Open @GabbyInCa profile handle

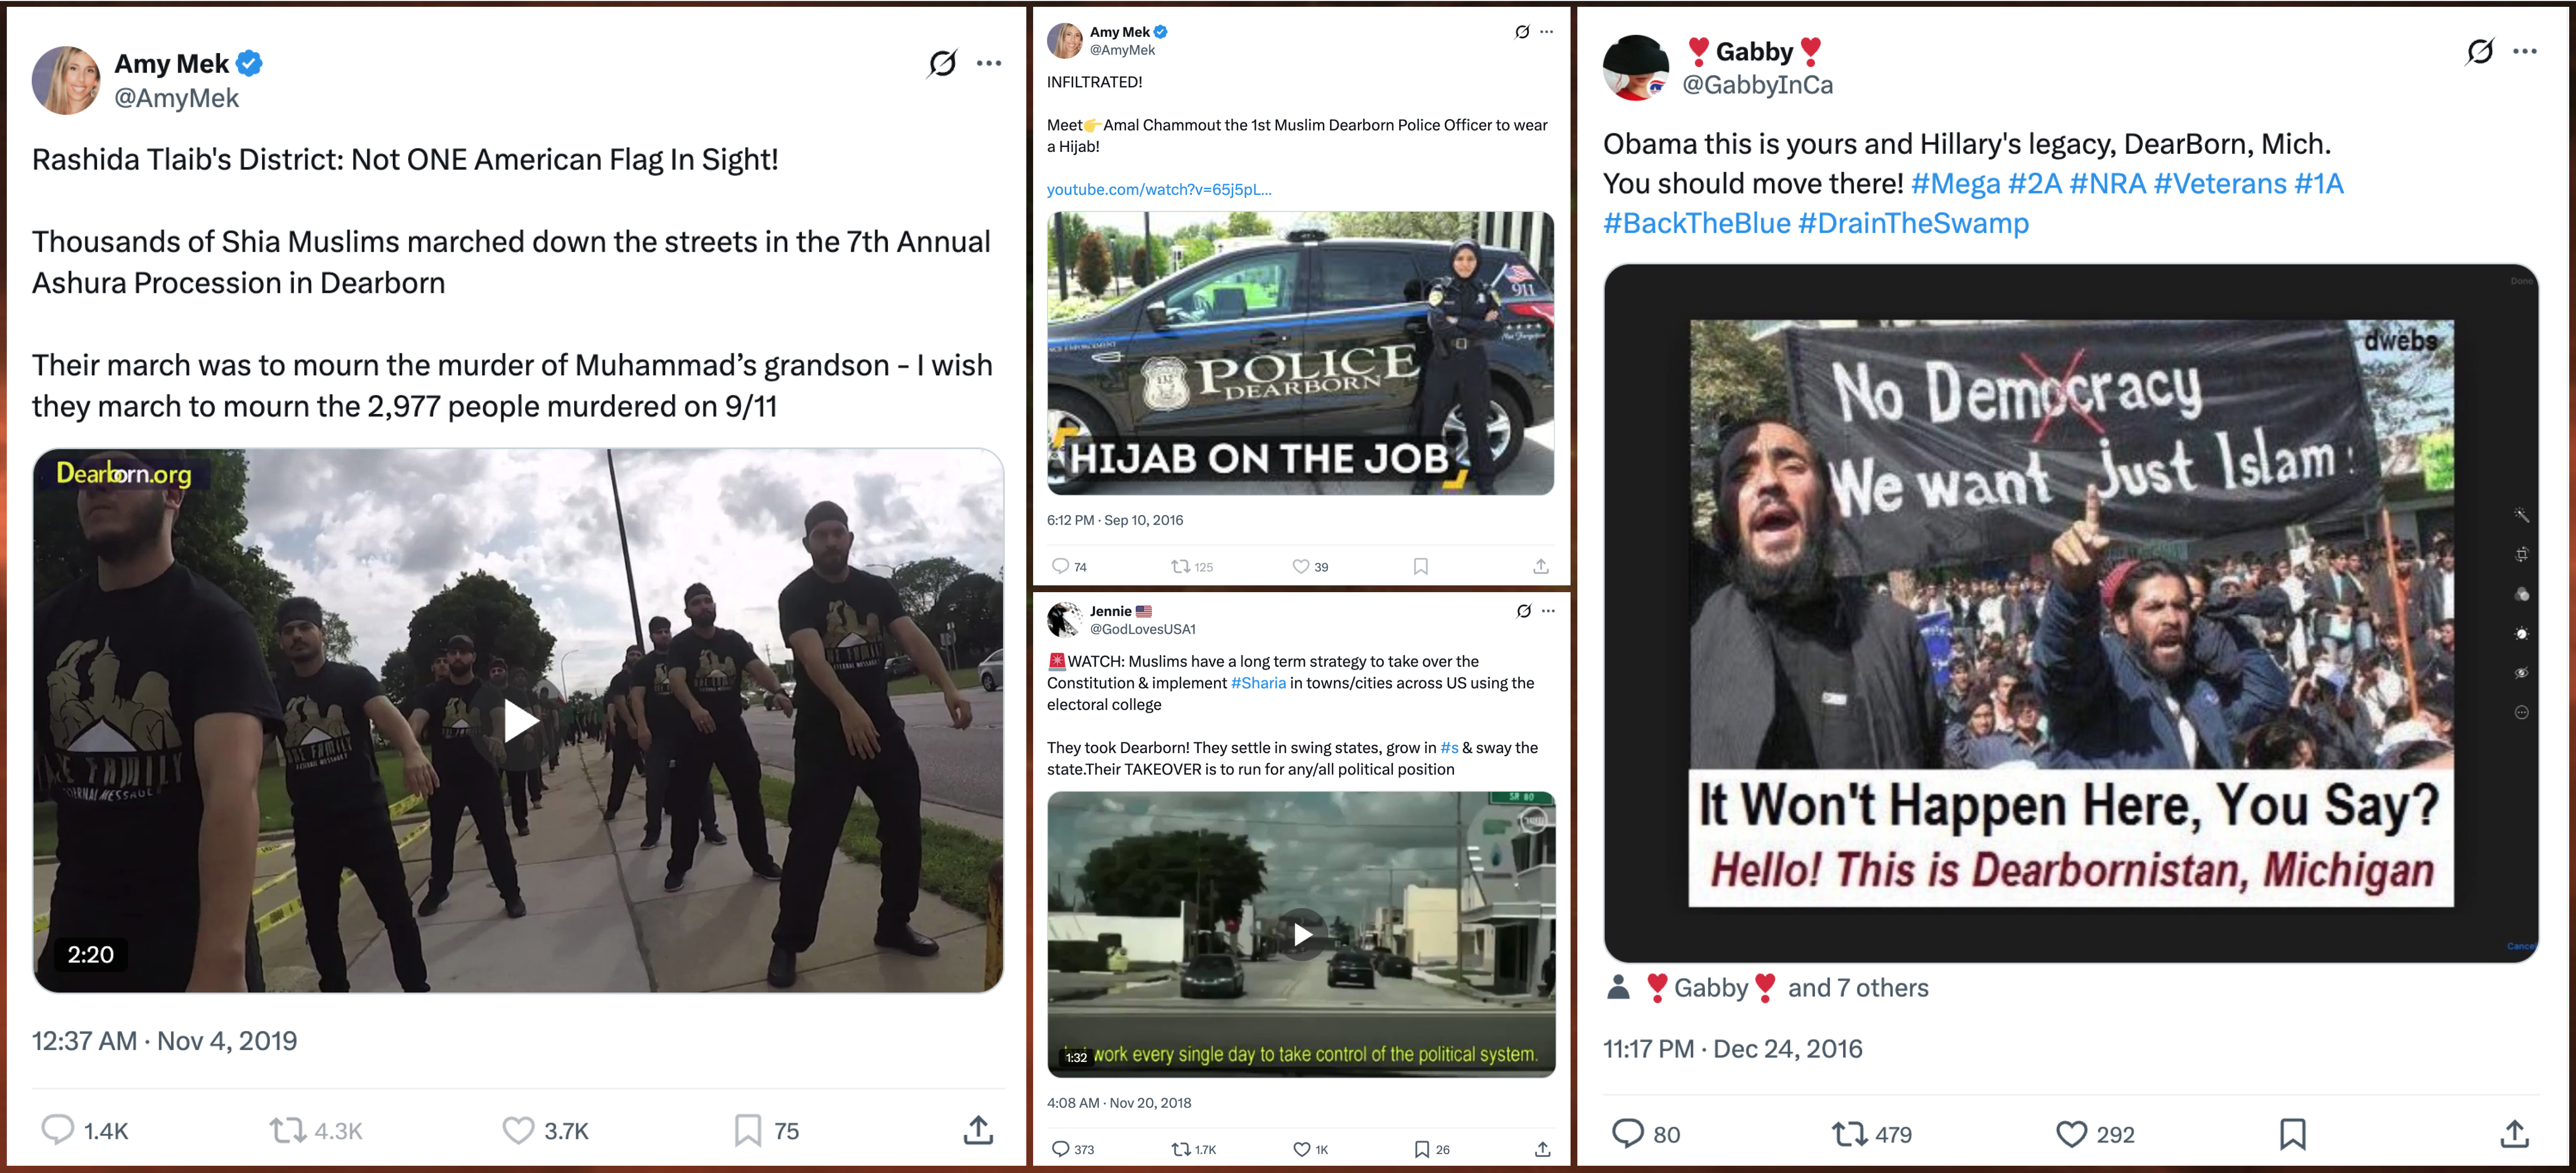point(1757,85)
